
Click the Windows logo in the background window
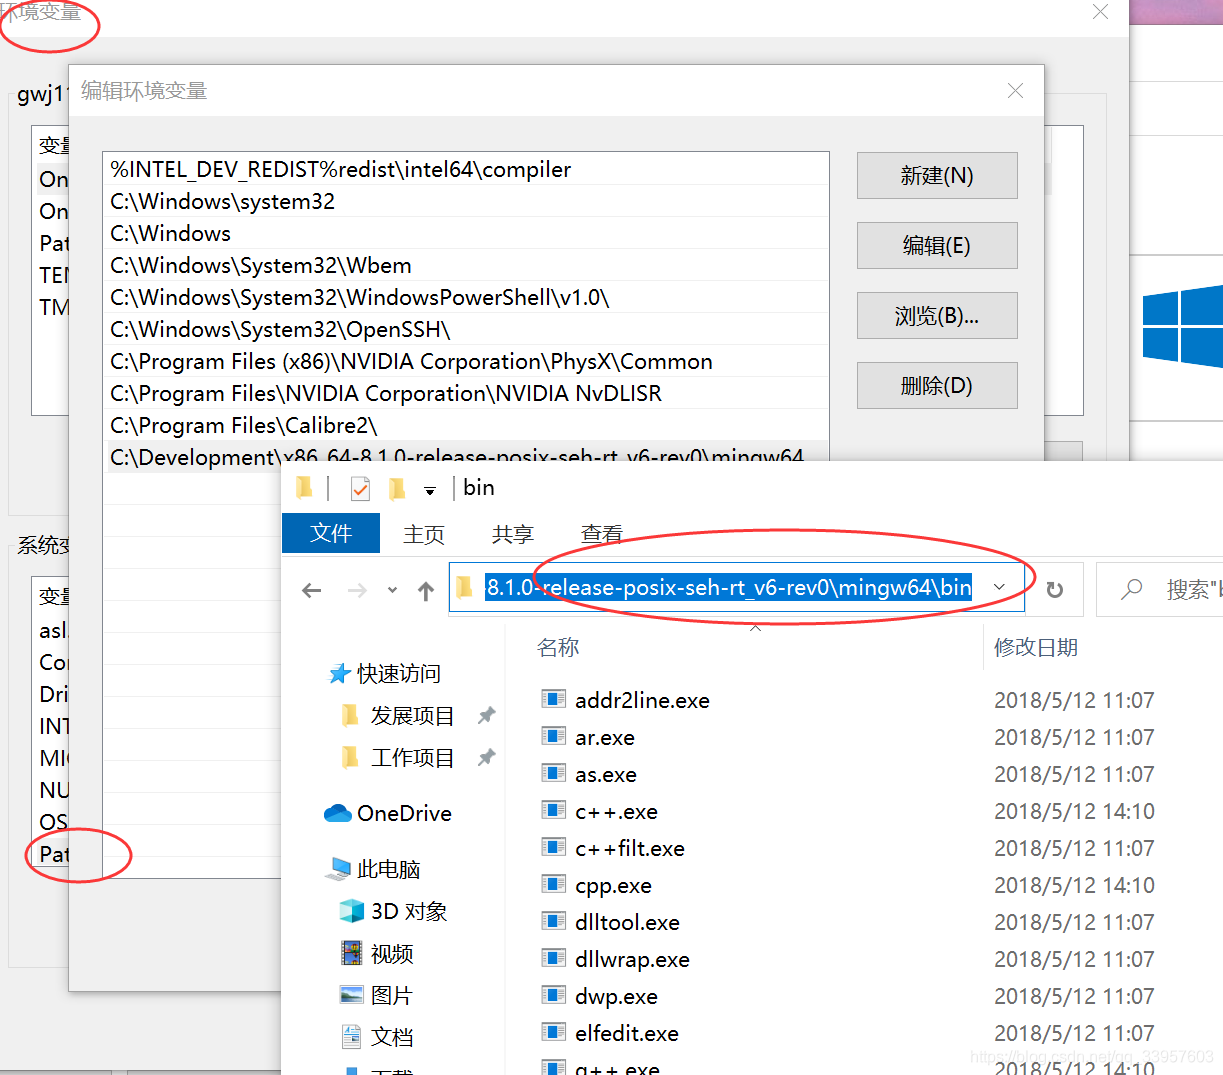(1183, 326)
